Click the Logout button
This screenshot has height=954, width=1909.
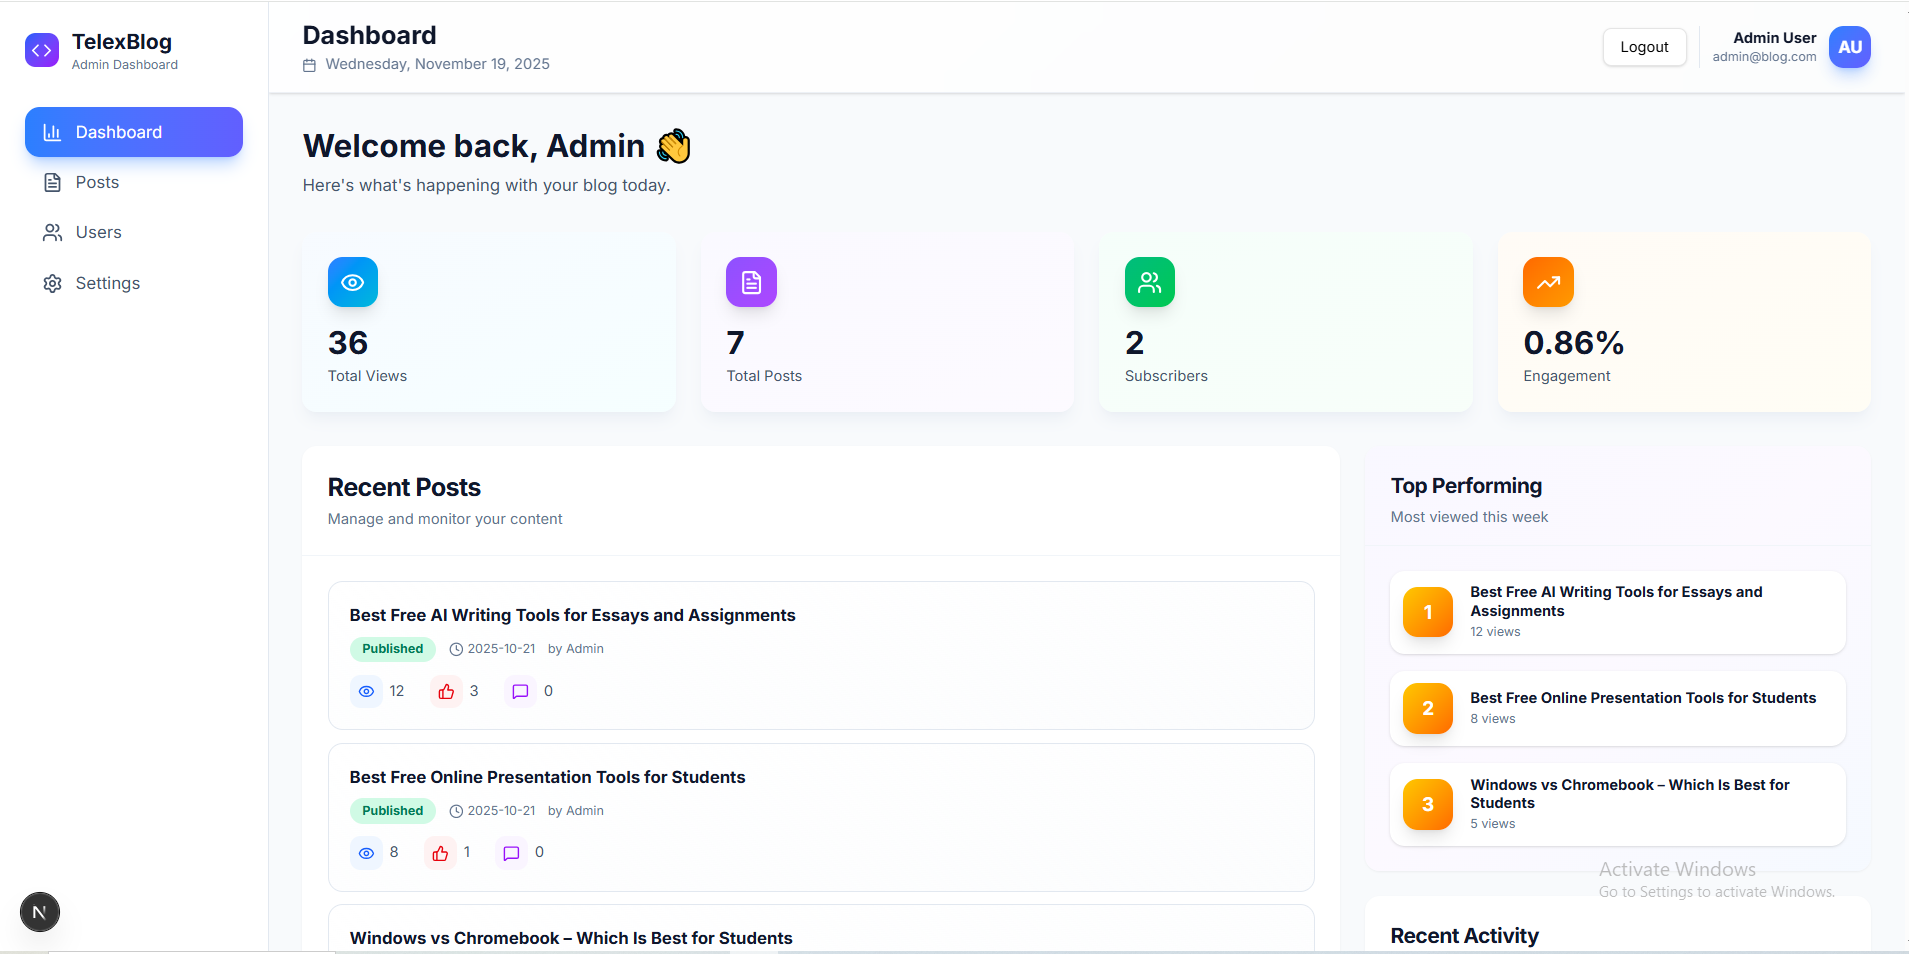pyautogui.click(x=1644, y=47)
